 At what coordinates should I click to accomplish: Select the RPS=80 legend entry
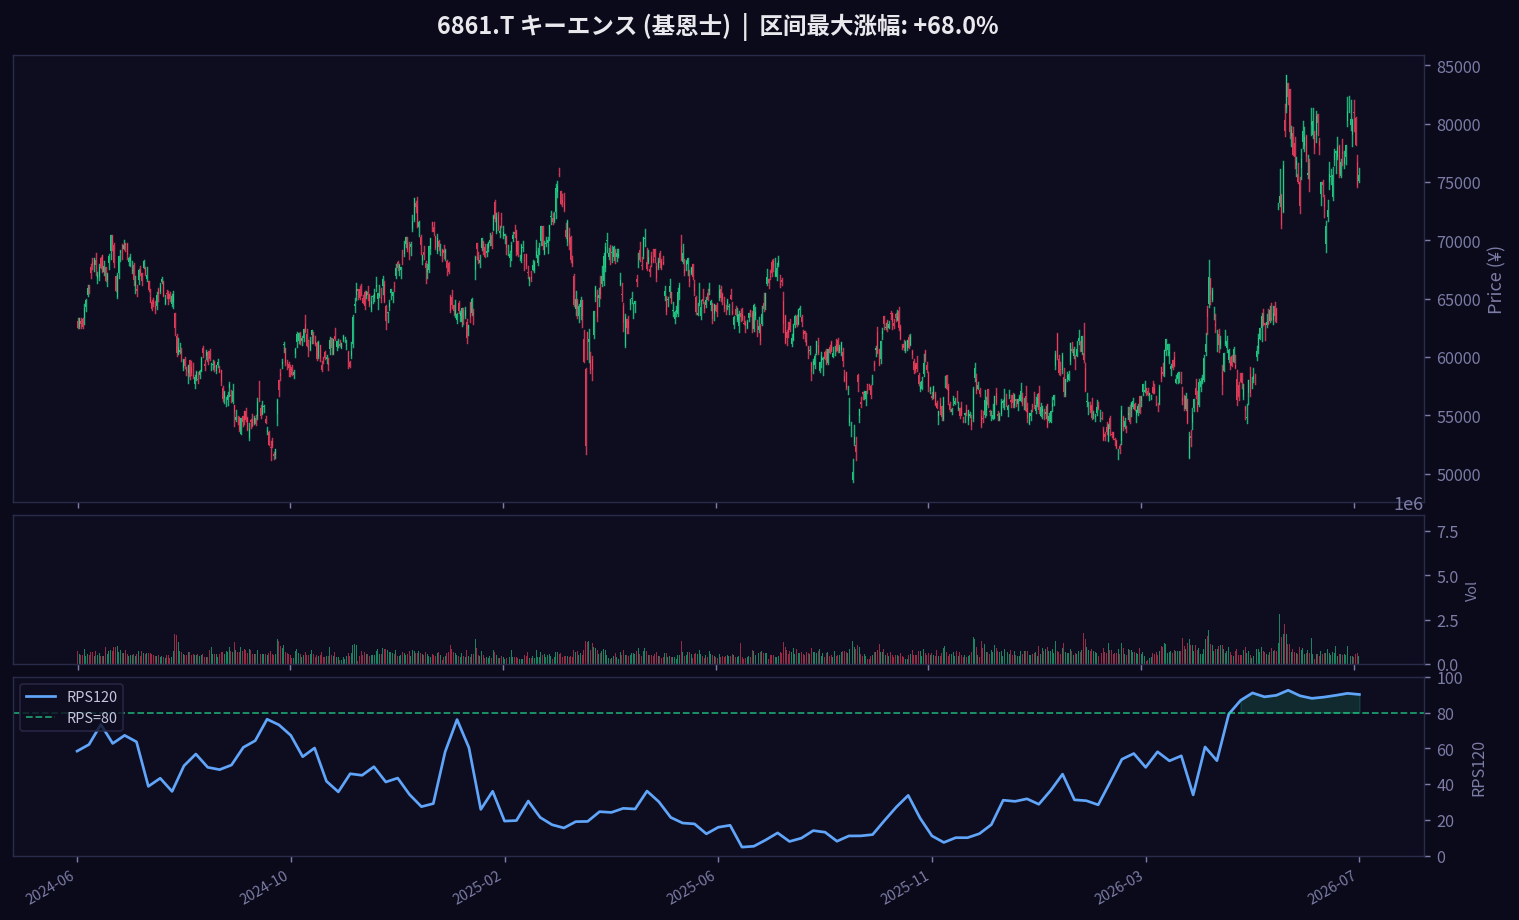71,718
